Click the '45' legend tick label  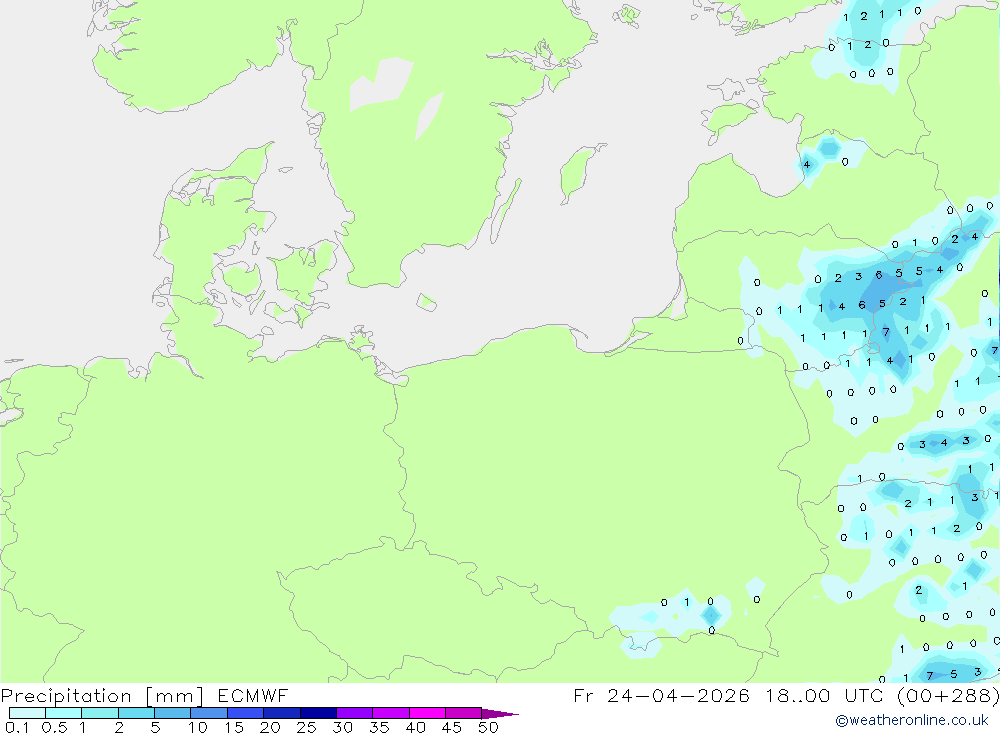452,727
